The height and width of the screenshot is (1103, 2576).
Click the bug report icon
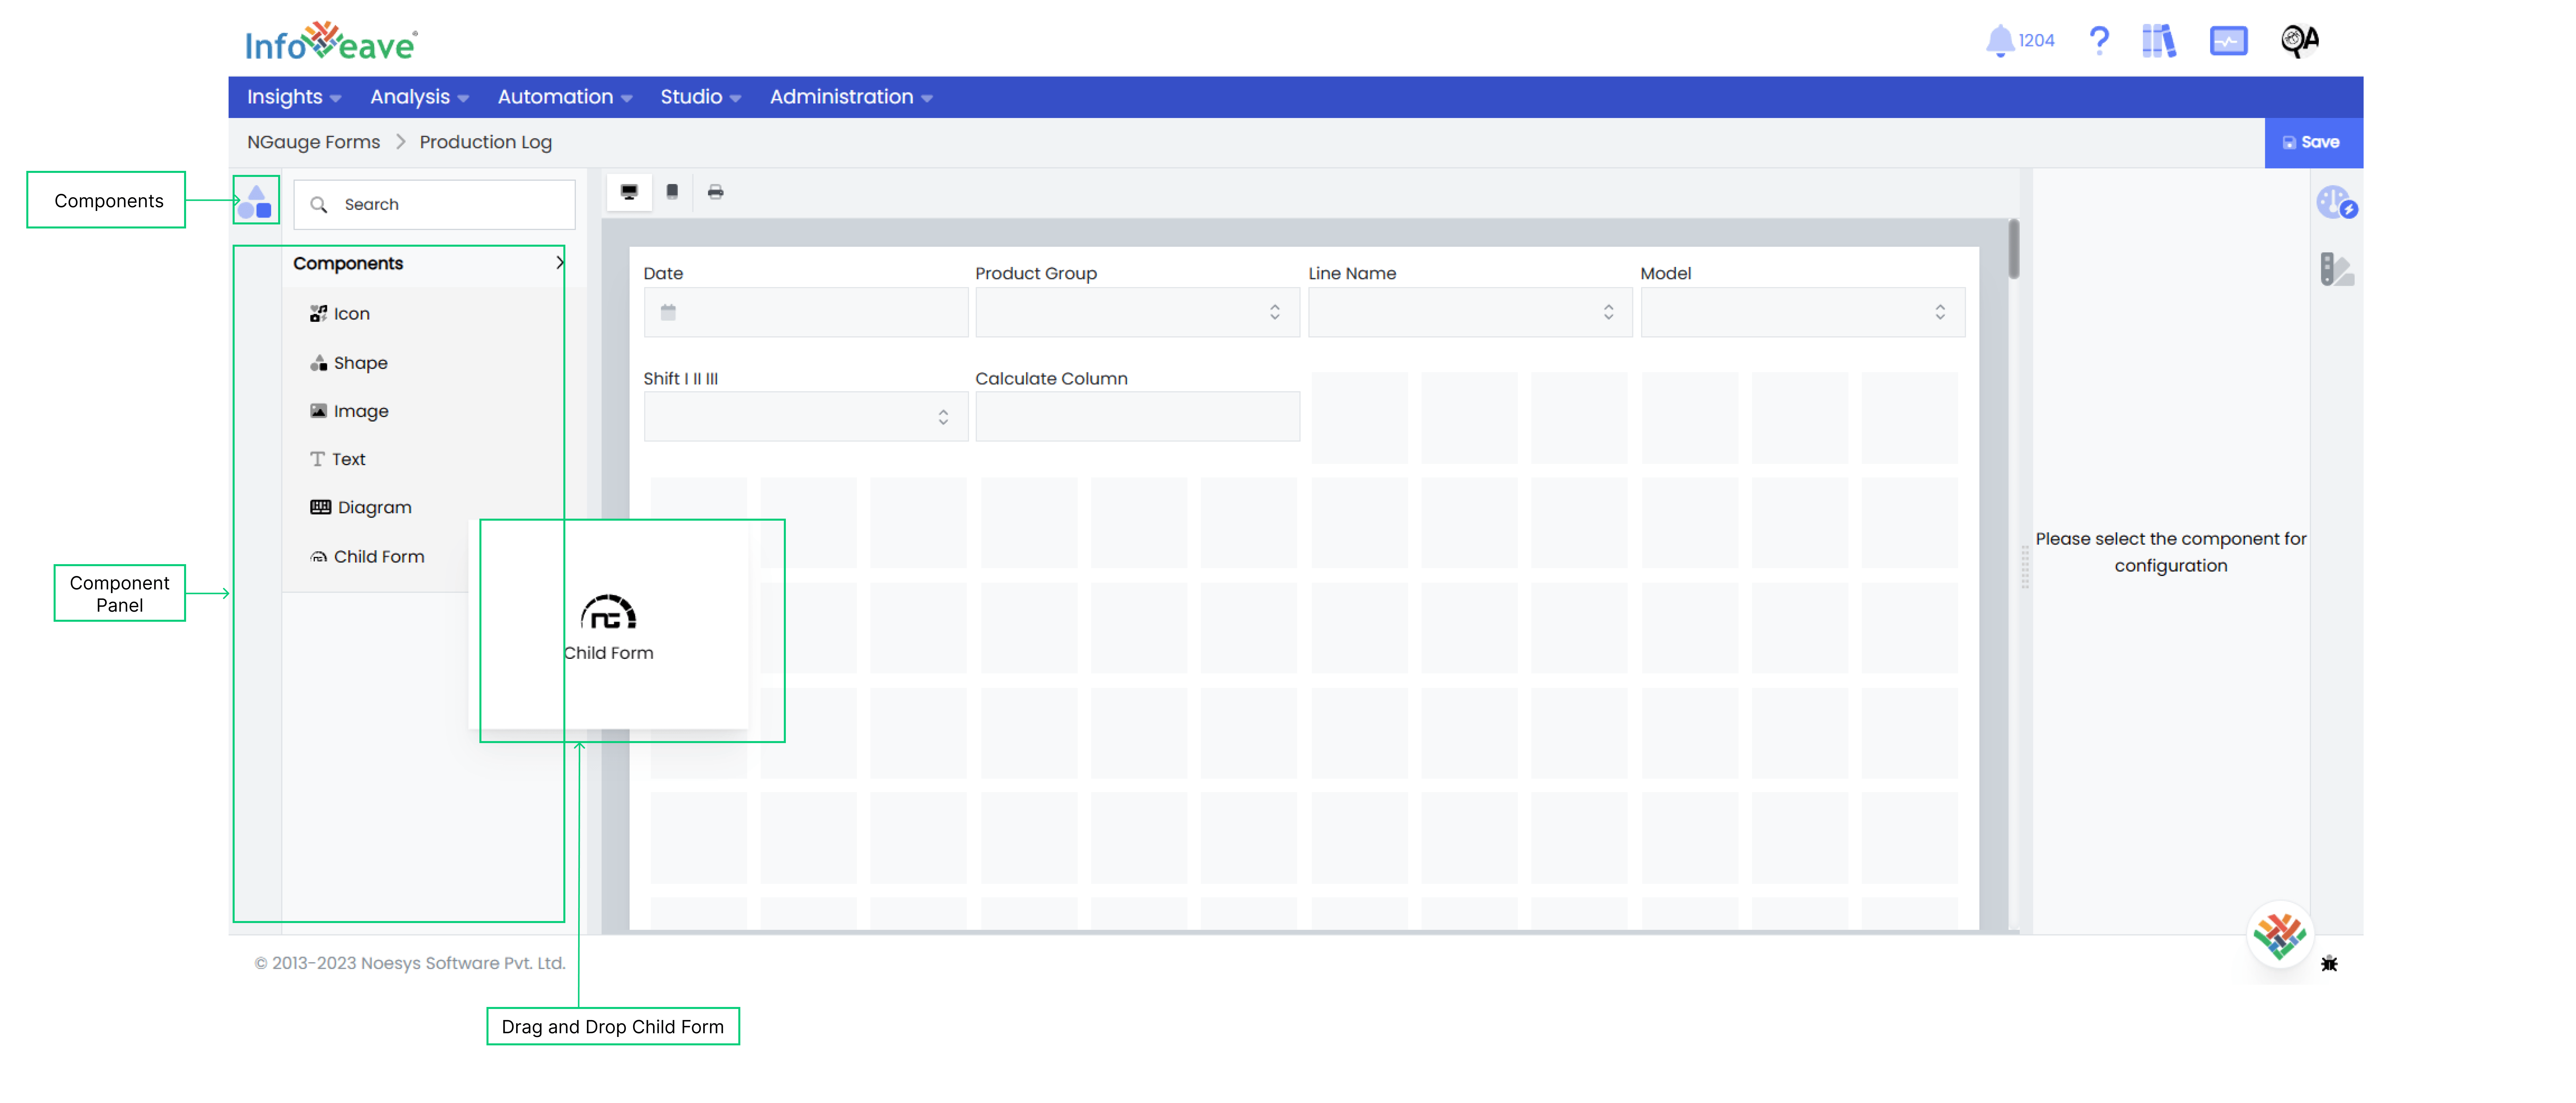tap(2329, 964)
